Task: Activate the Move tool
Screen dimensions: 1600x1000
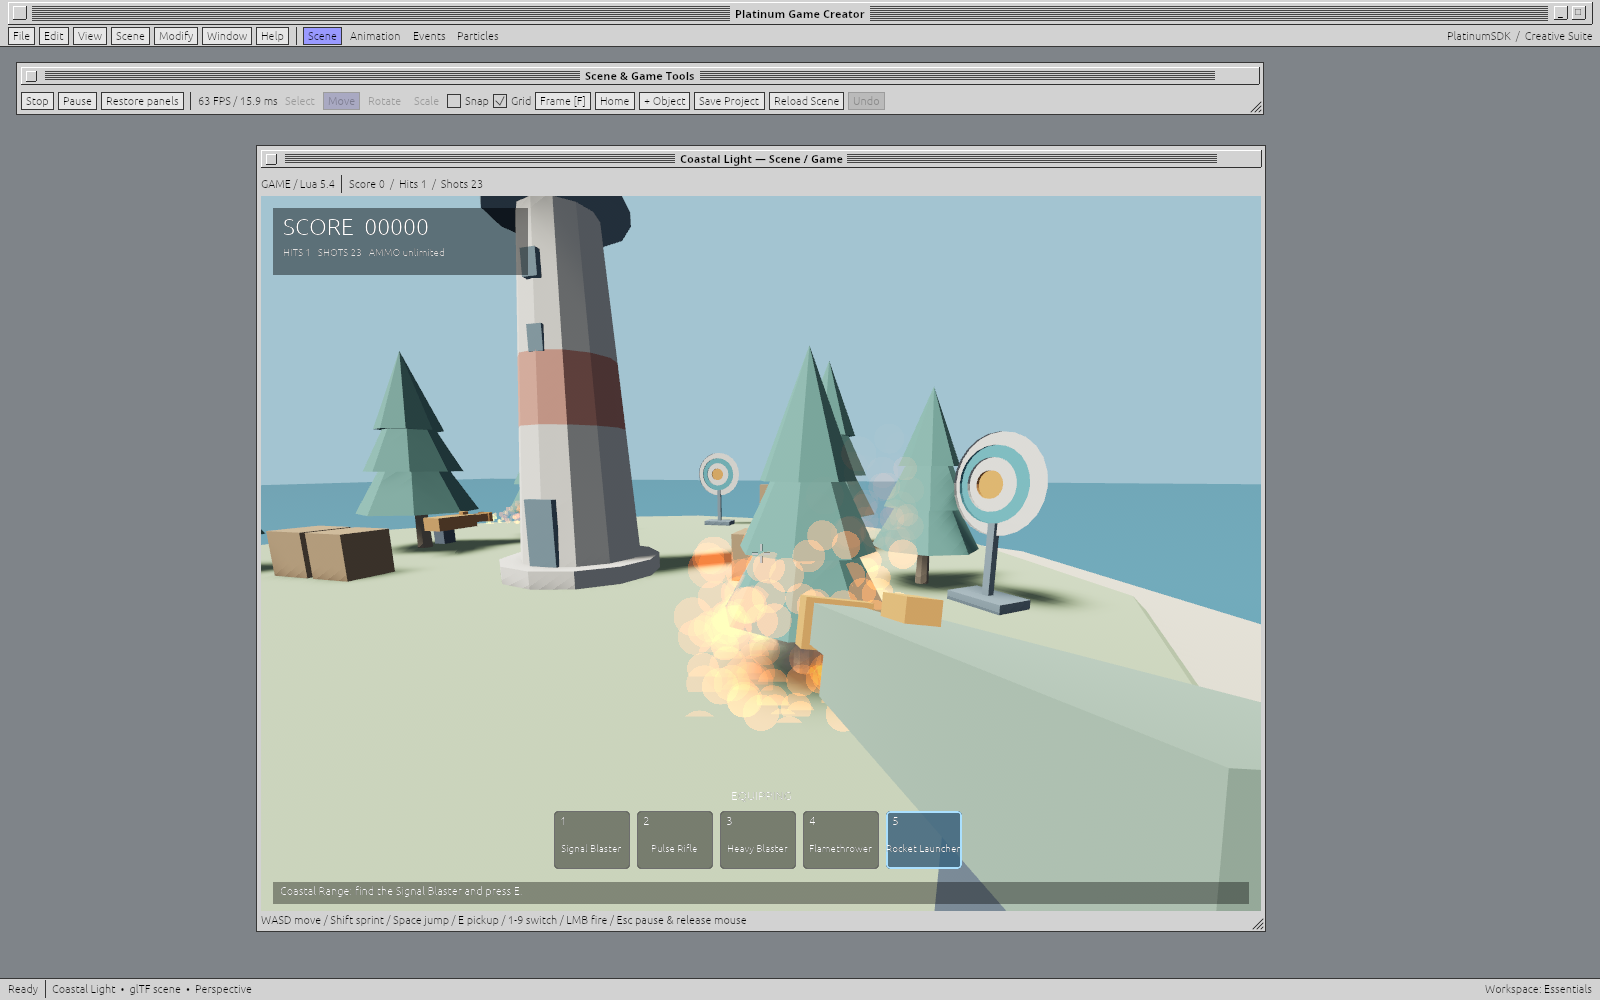Action: point(341,101)
